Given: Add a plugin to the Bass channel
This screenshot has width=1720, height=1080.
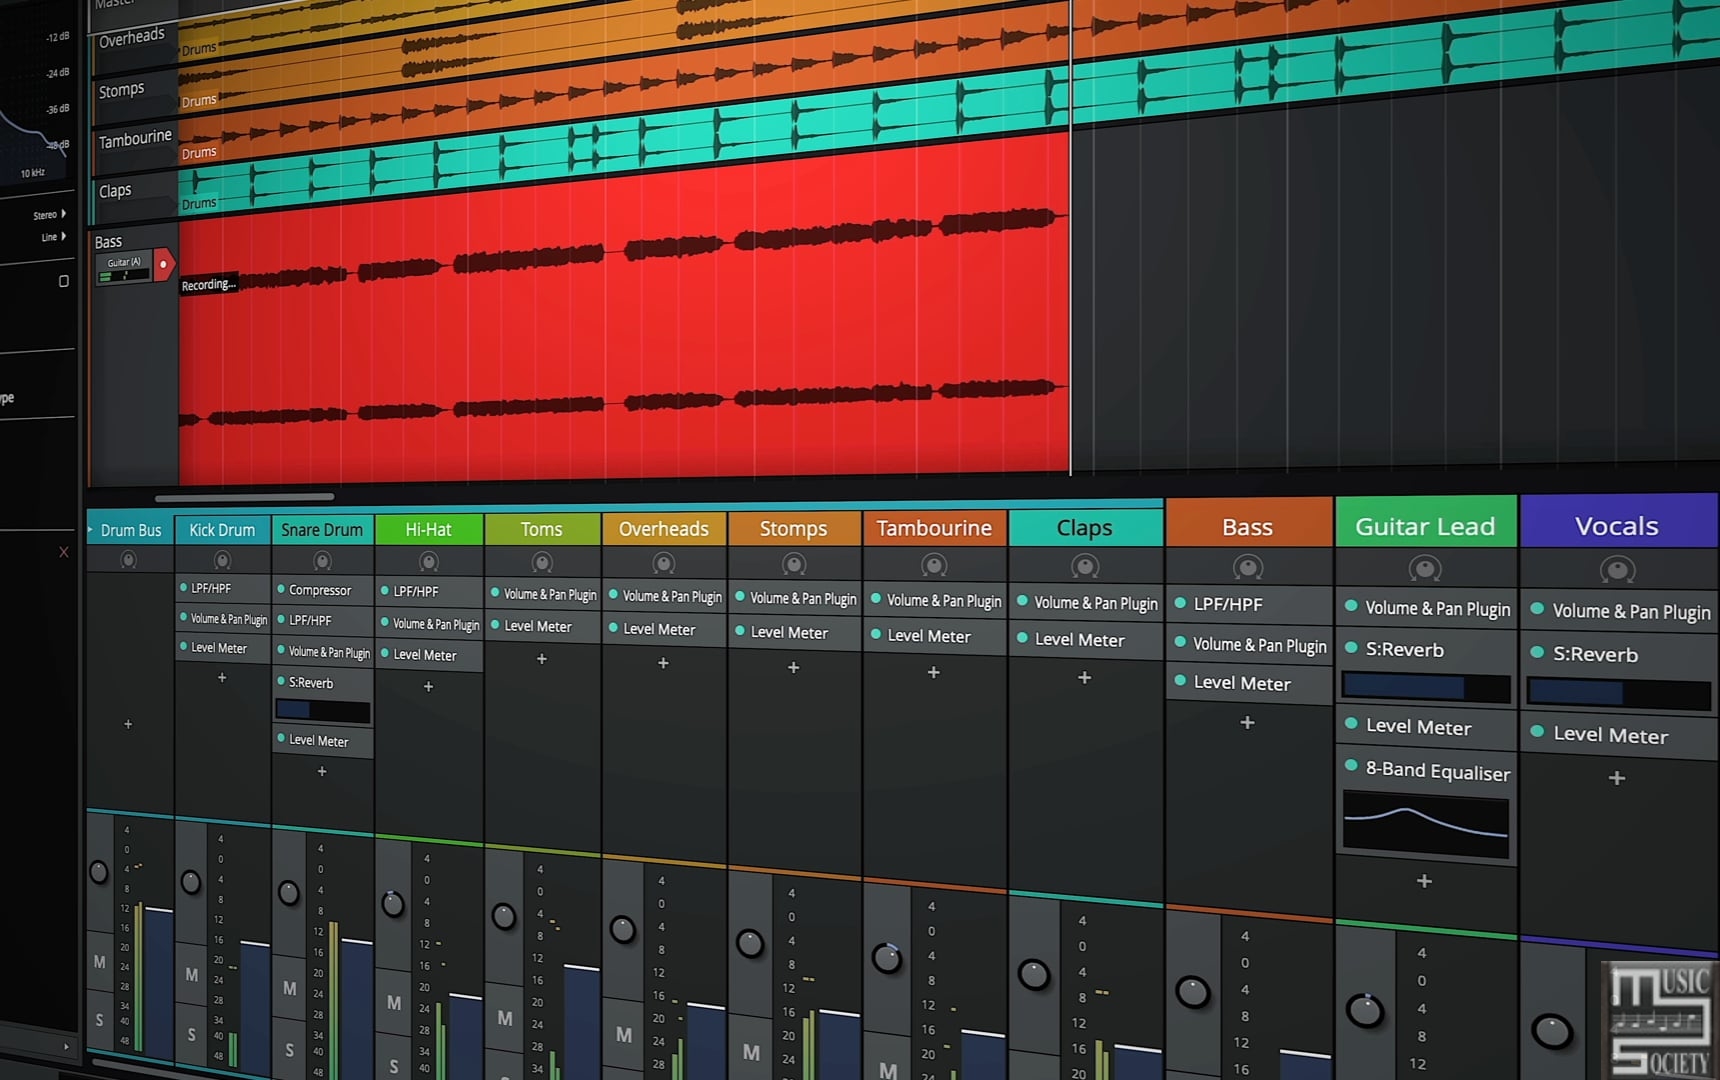Looking at the screenshot, I should pyautogui.click(x=1247, y=722).
